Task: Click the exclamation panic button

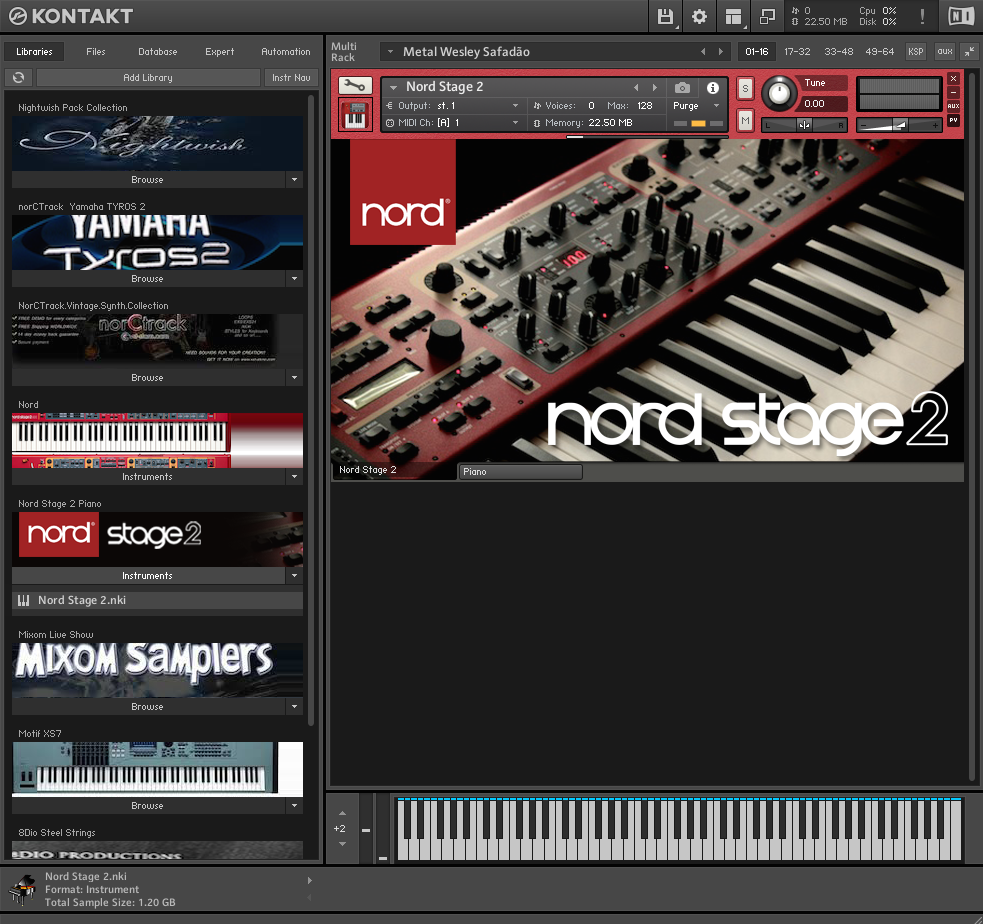Action: (922, 16)
